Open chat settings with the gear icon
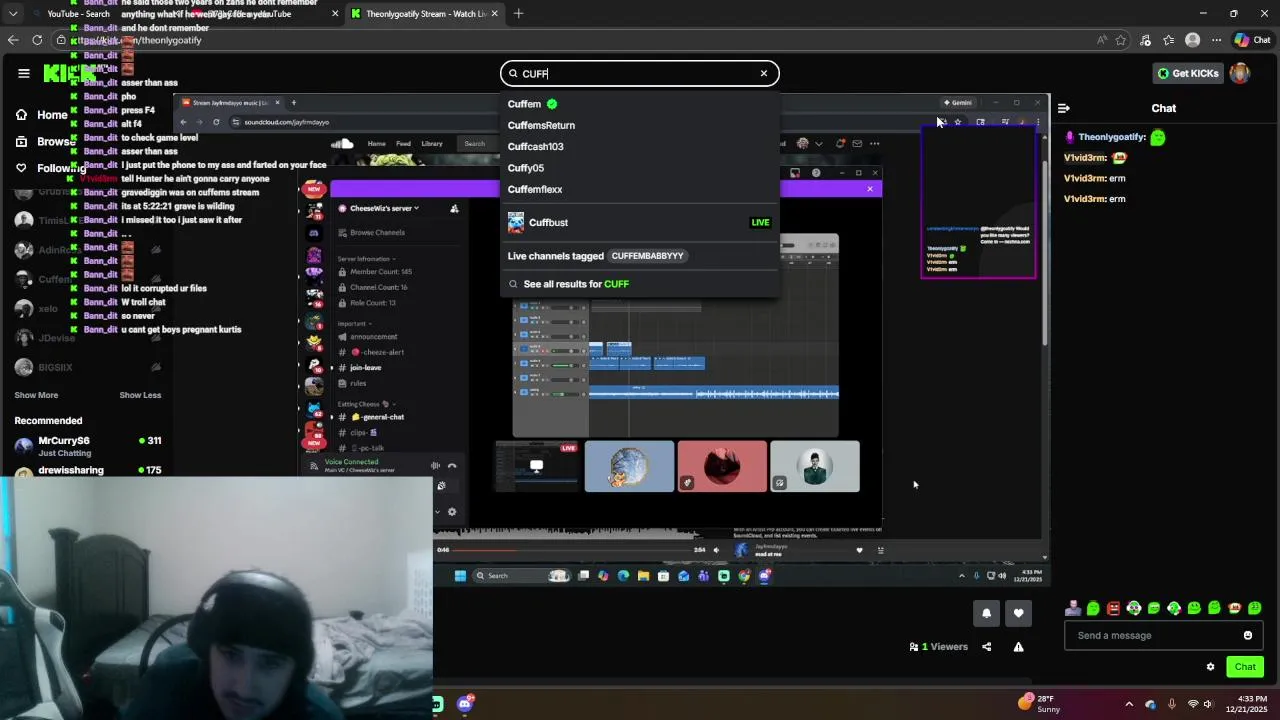Viewport: 1280px width, 720px height. point(1210,667)
